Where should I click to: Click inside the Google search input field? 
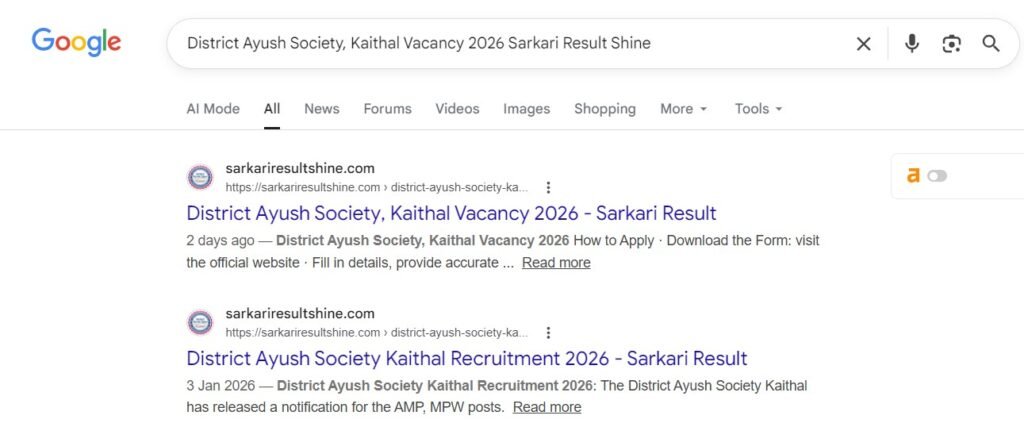(500, 44)
